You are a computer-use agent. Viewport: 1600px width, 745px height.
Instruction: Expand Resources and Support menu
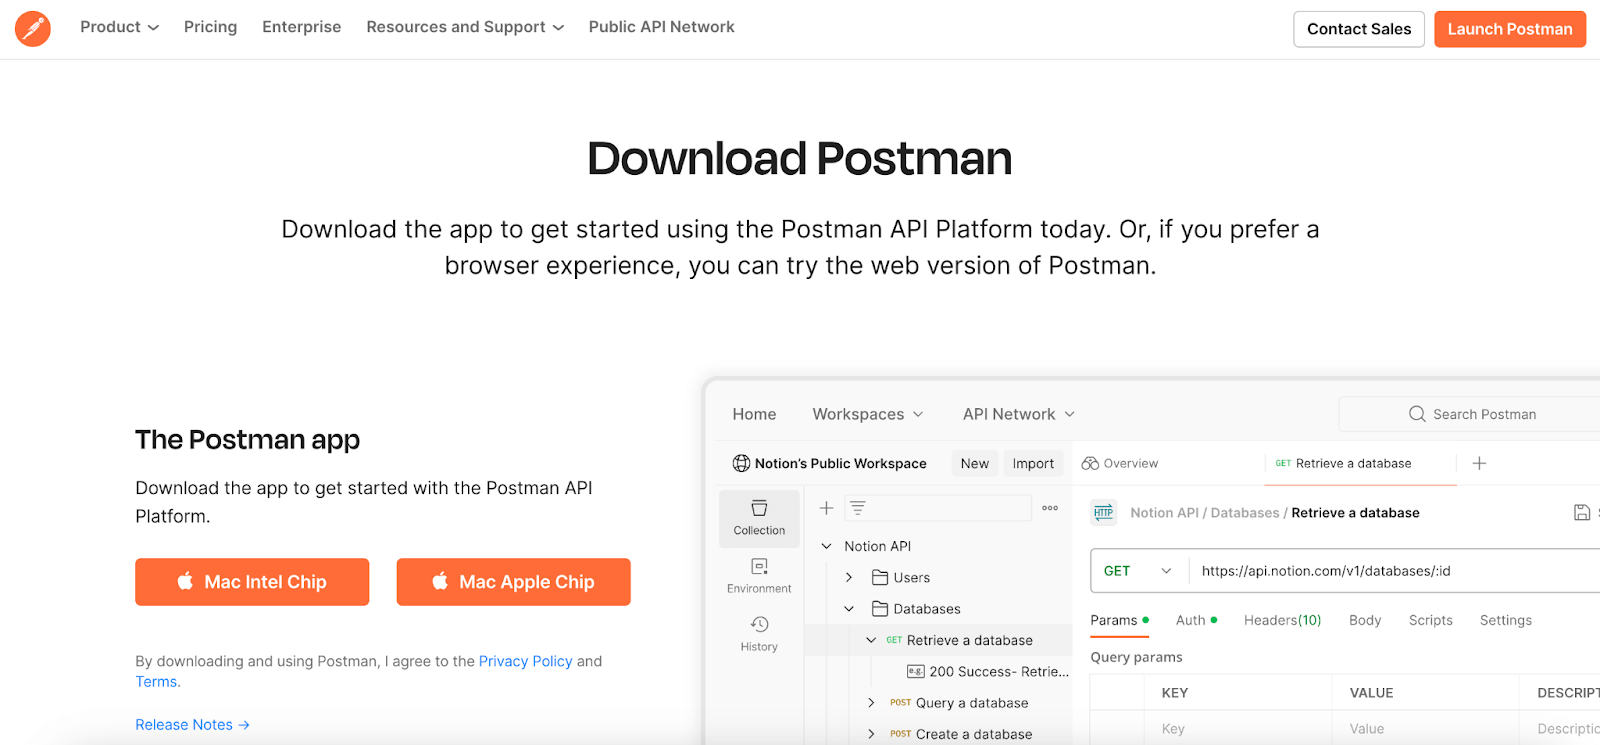click(x=465, y=27)
